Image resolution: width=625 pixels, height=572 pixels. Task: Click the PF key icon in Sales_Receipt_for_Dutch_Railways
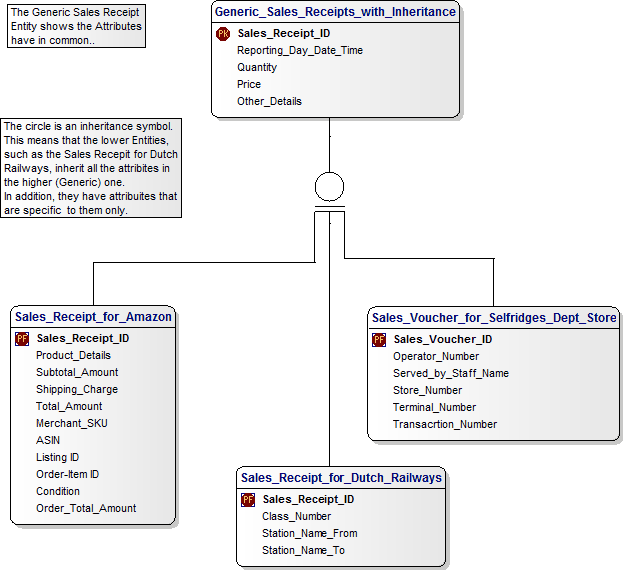248,499
